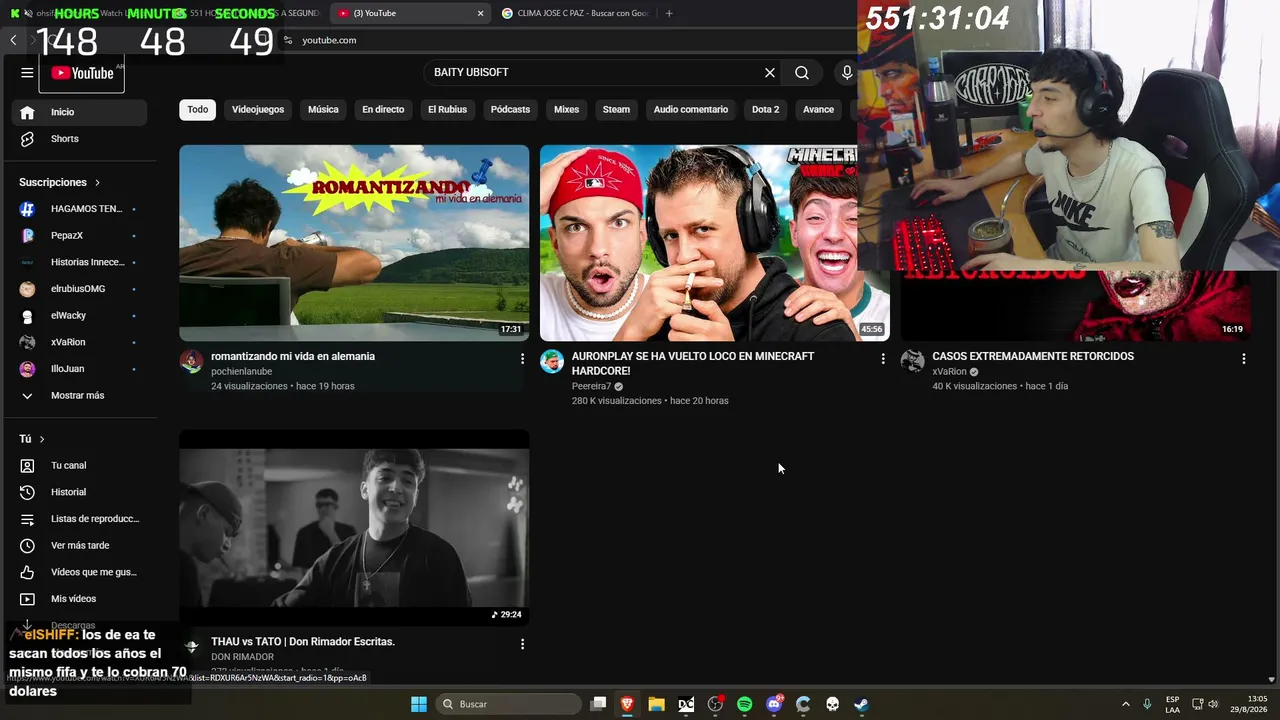Go to Inicio in the sidebar
Screen dimensions: 1280x720
point(79,112)
